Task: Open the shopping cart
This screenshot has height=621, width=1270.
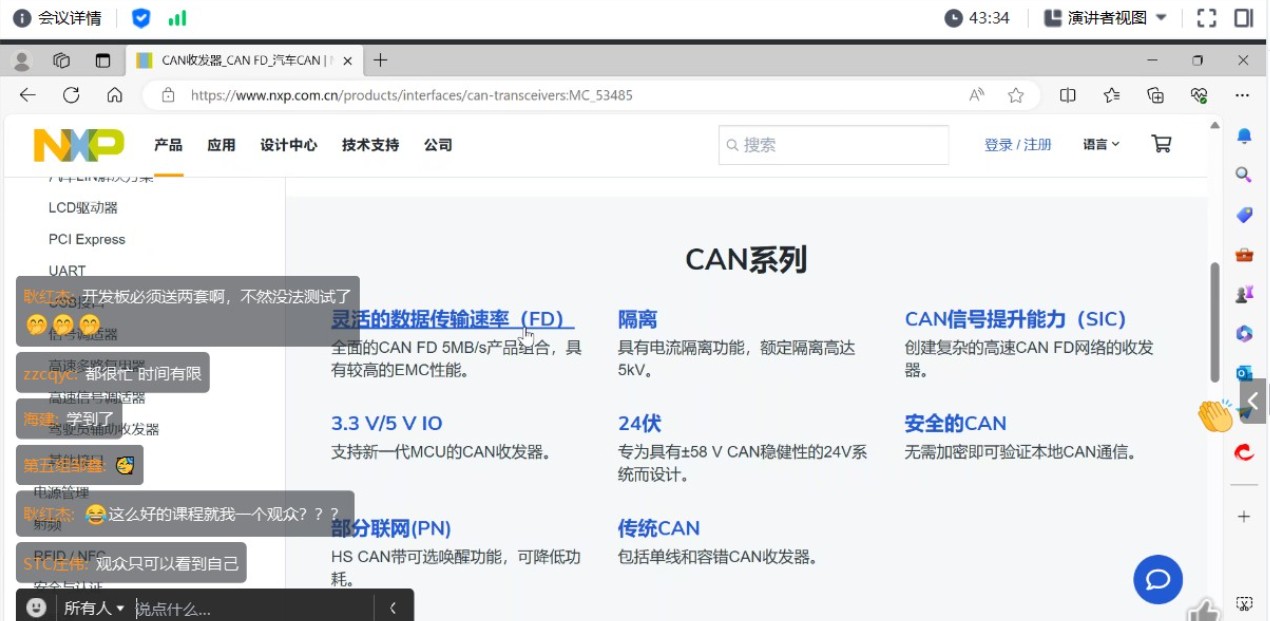Action: pos(1161,144)
